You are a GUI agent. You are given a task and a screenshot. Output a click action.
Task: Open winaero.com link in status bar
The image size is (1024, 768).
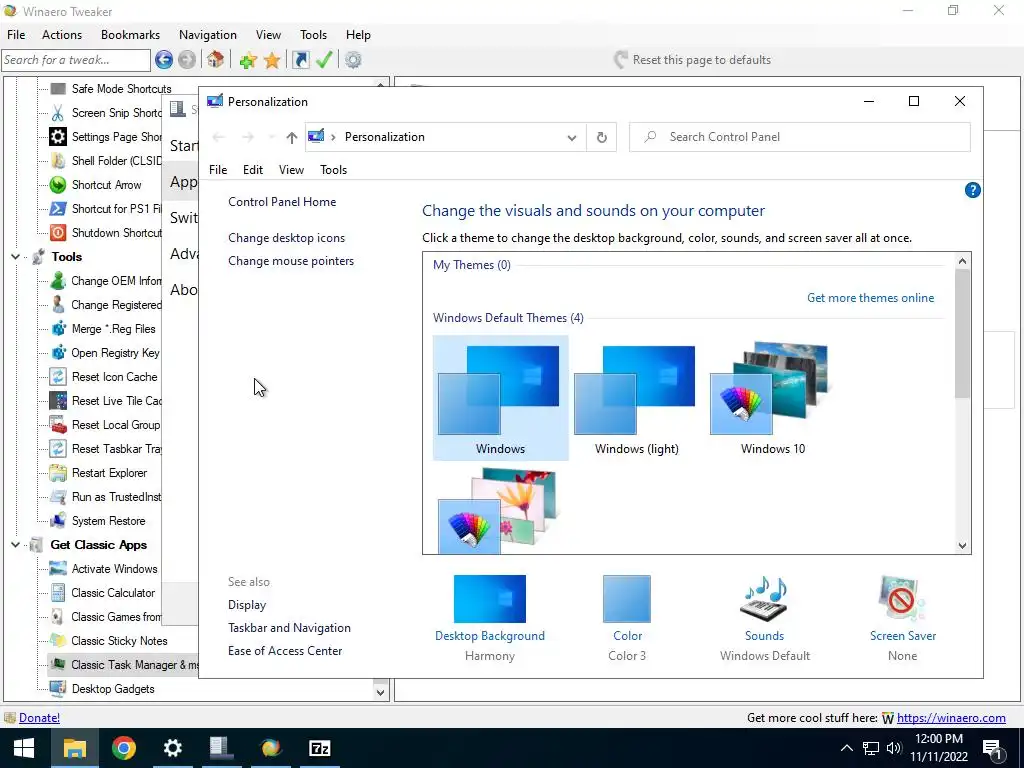(951, 718)
